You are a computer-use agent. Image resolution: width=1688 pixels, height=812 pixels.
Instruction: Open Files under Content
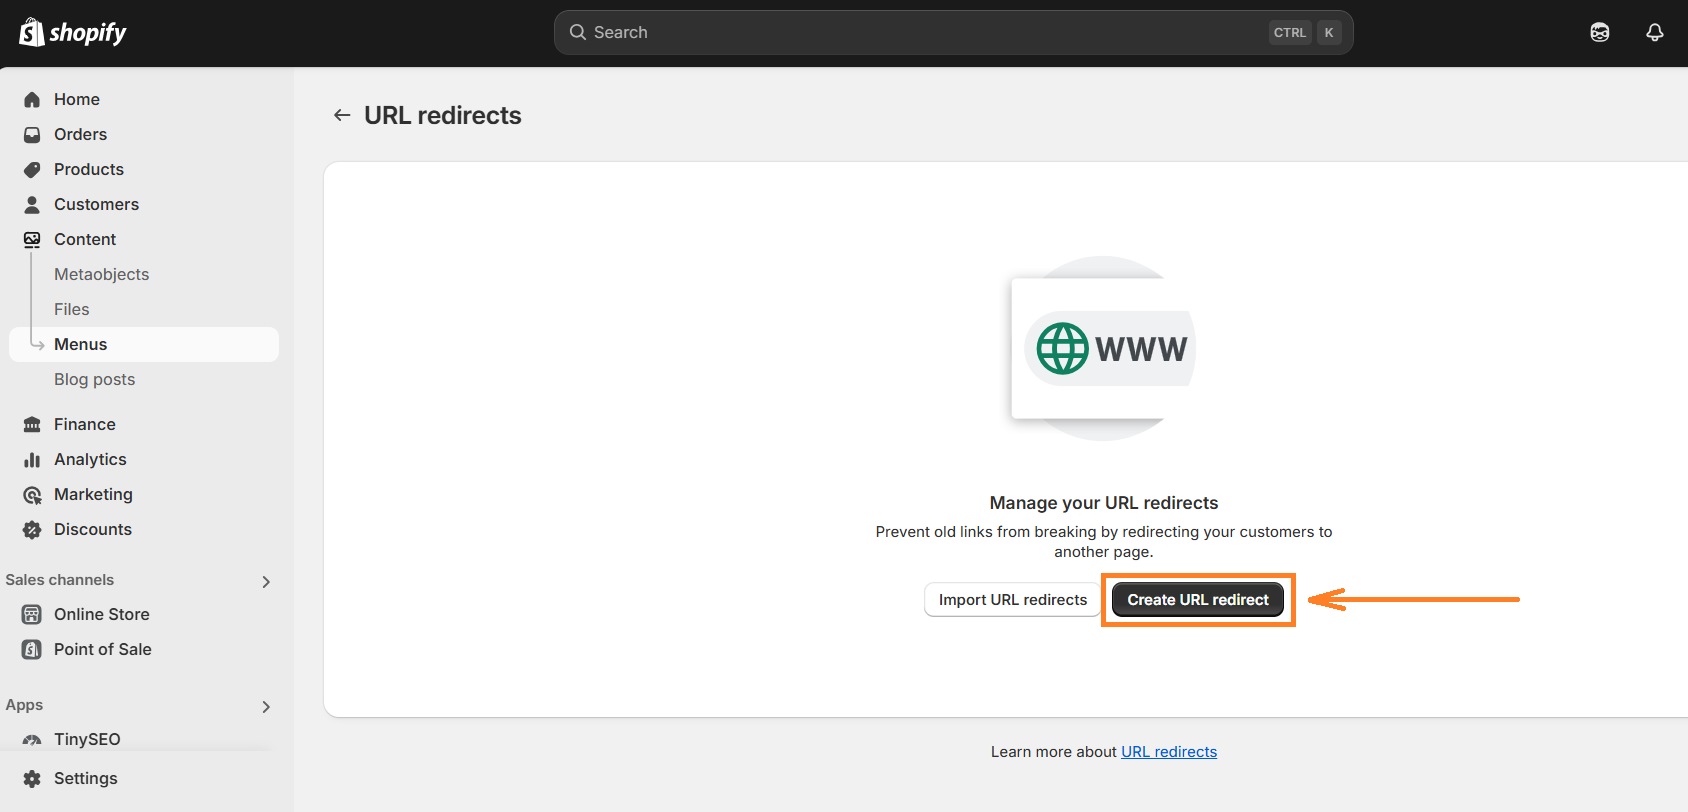pos(72,309)
